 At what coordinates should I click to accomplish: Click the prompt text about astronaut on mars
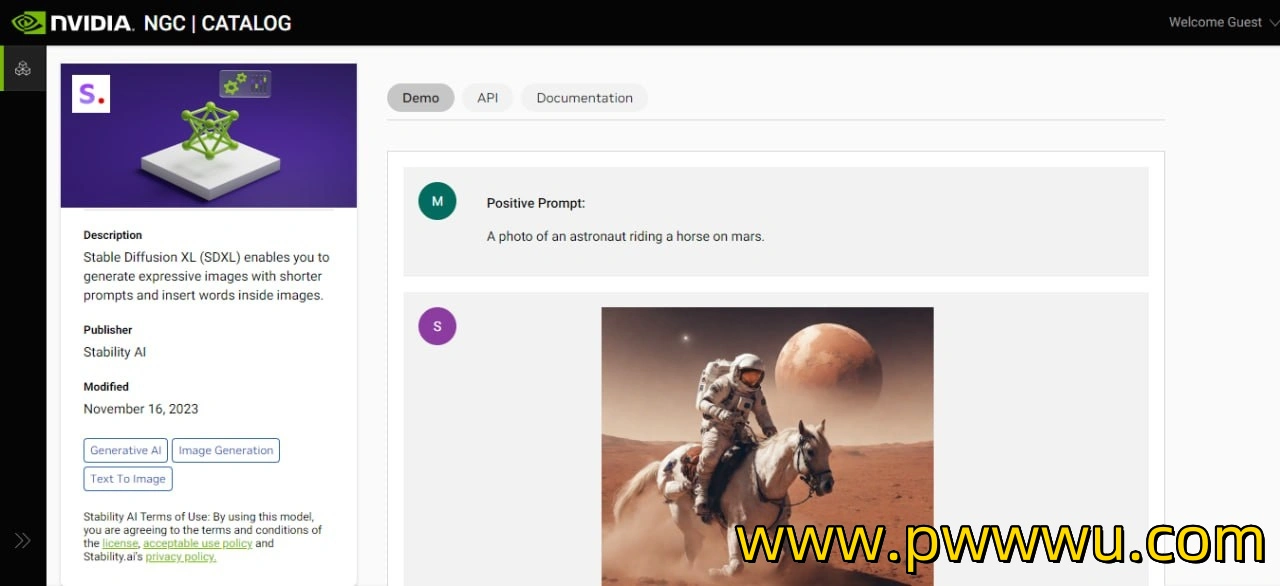(x=625, y=237)
